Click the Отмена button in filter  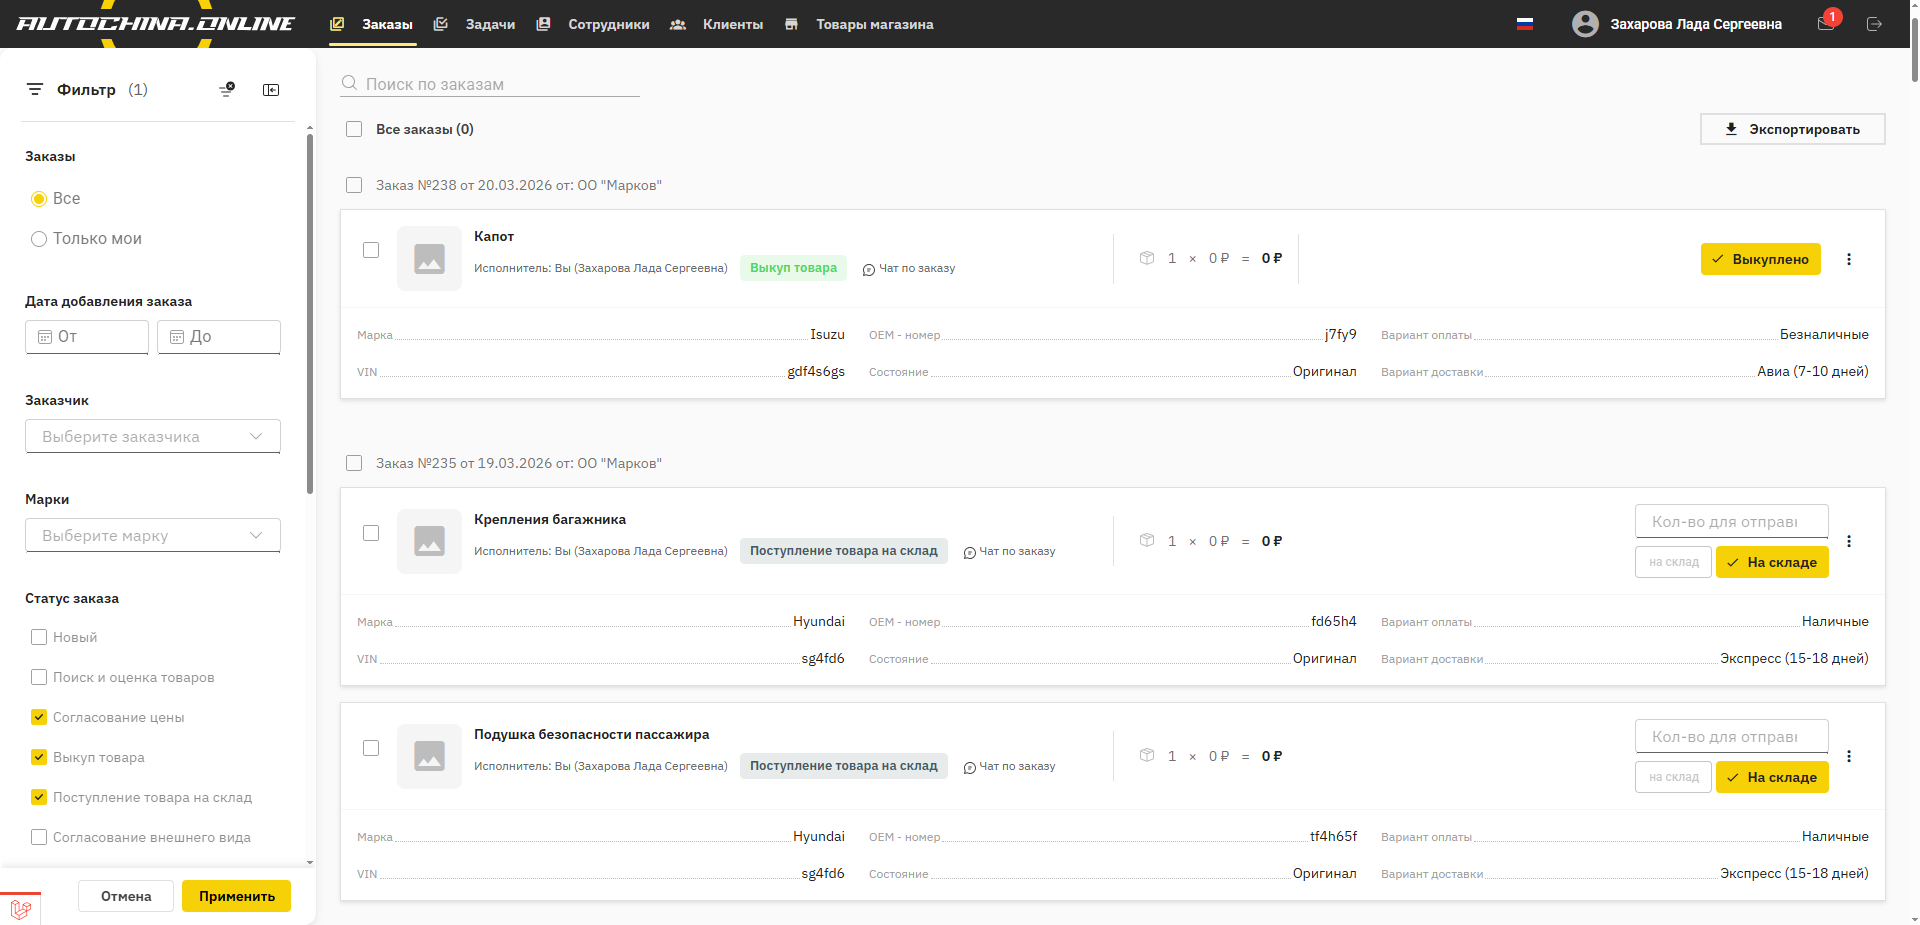pos(126,896)
